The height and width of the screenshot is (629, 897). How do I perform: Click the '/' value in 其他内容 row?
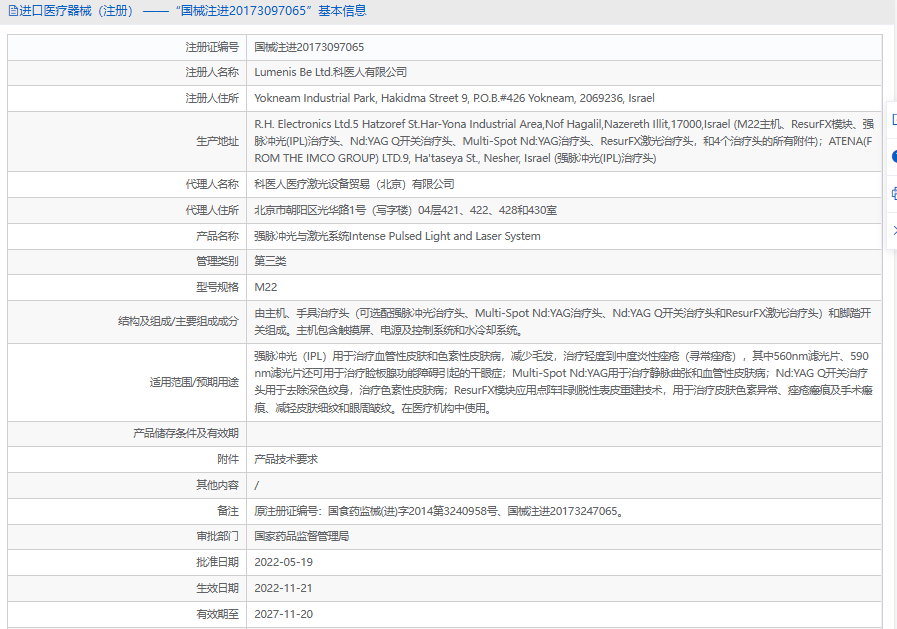click(256, 485)
